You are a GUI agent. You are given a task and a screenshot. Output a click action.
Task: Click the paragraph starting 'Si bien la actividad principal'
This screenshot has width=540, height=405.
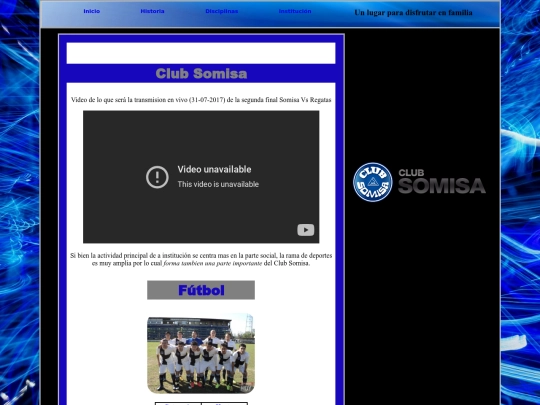tap(201, 259)
